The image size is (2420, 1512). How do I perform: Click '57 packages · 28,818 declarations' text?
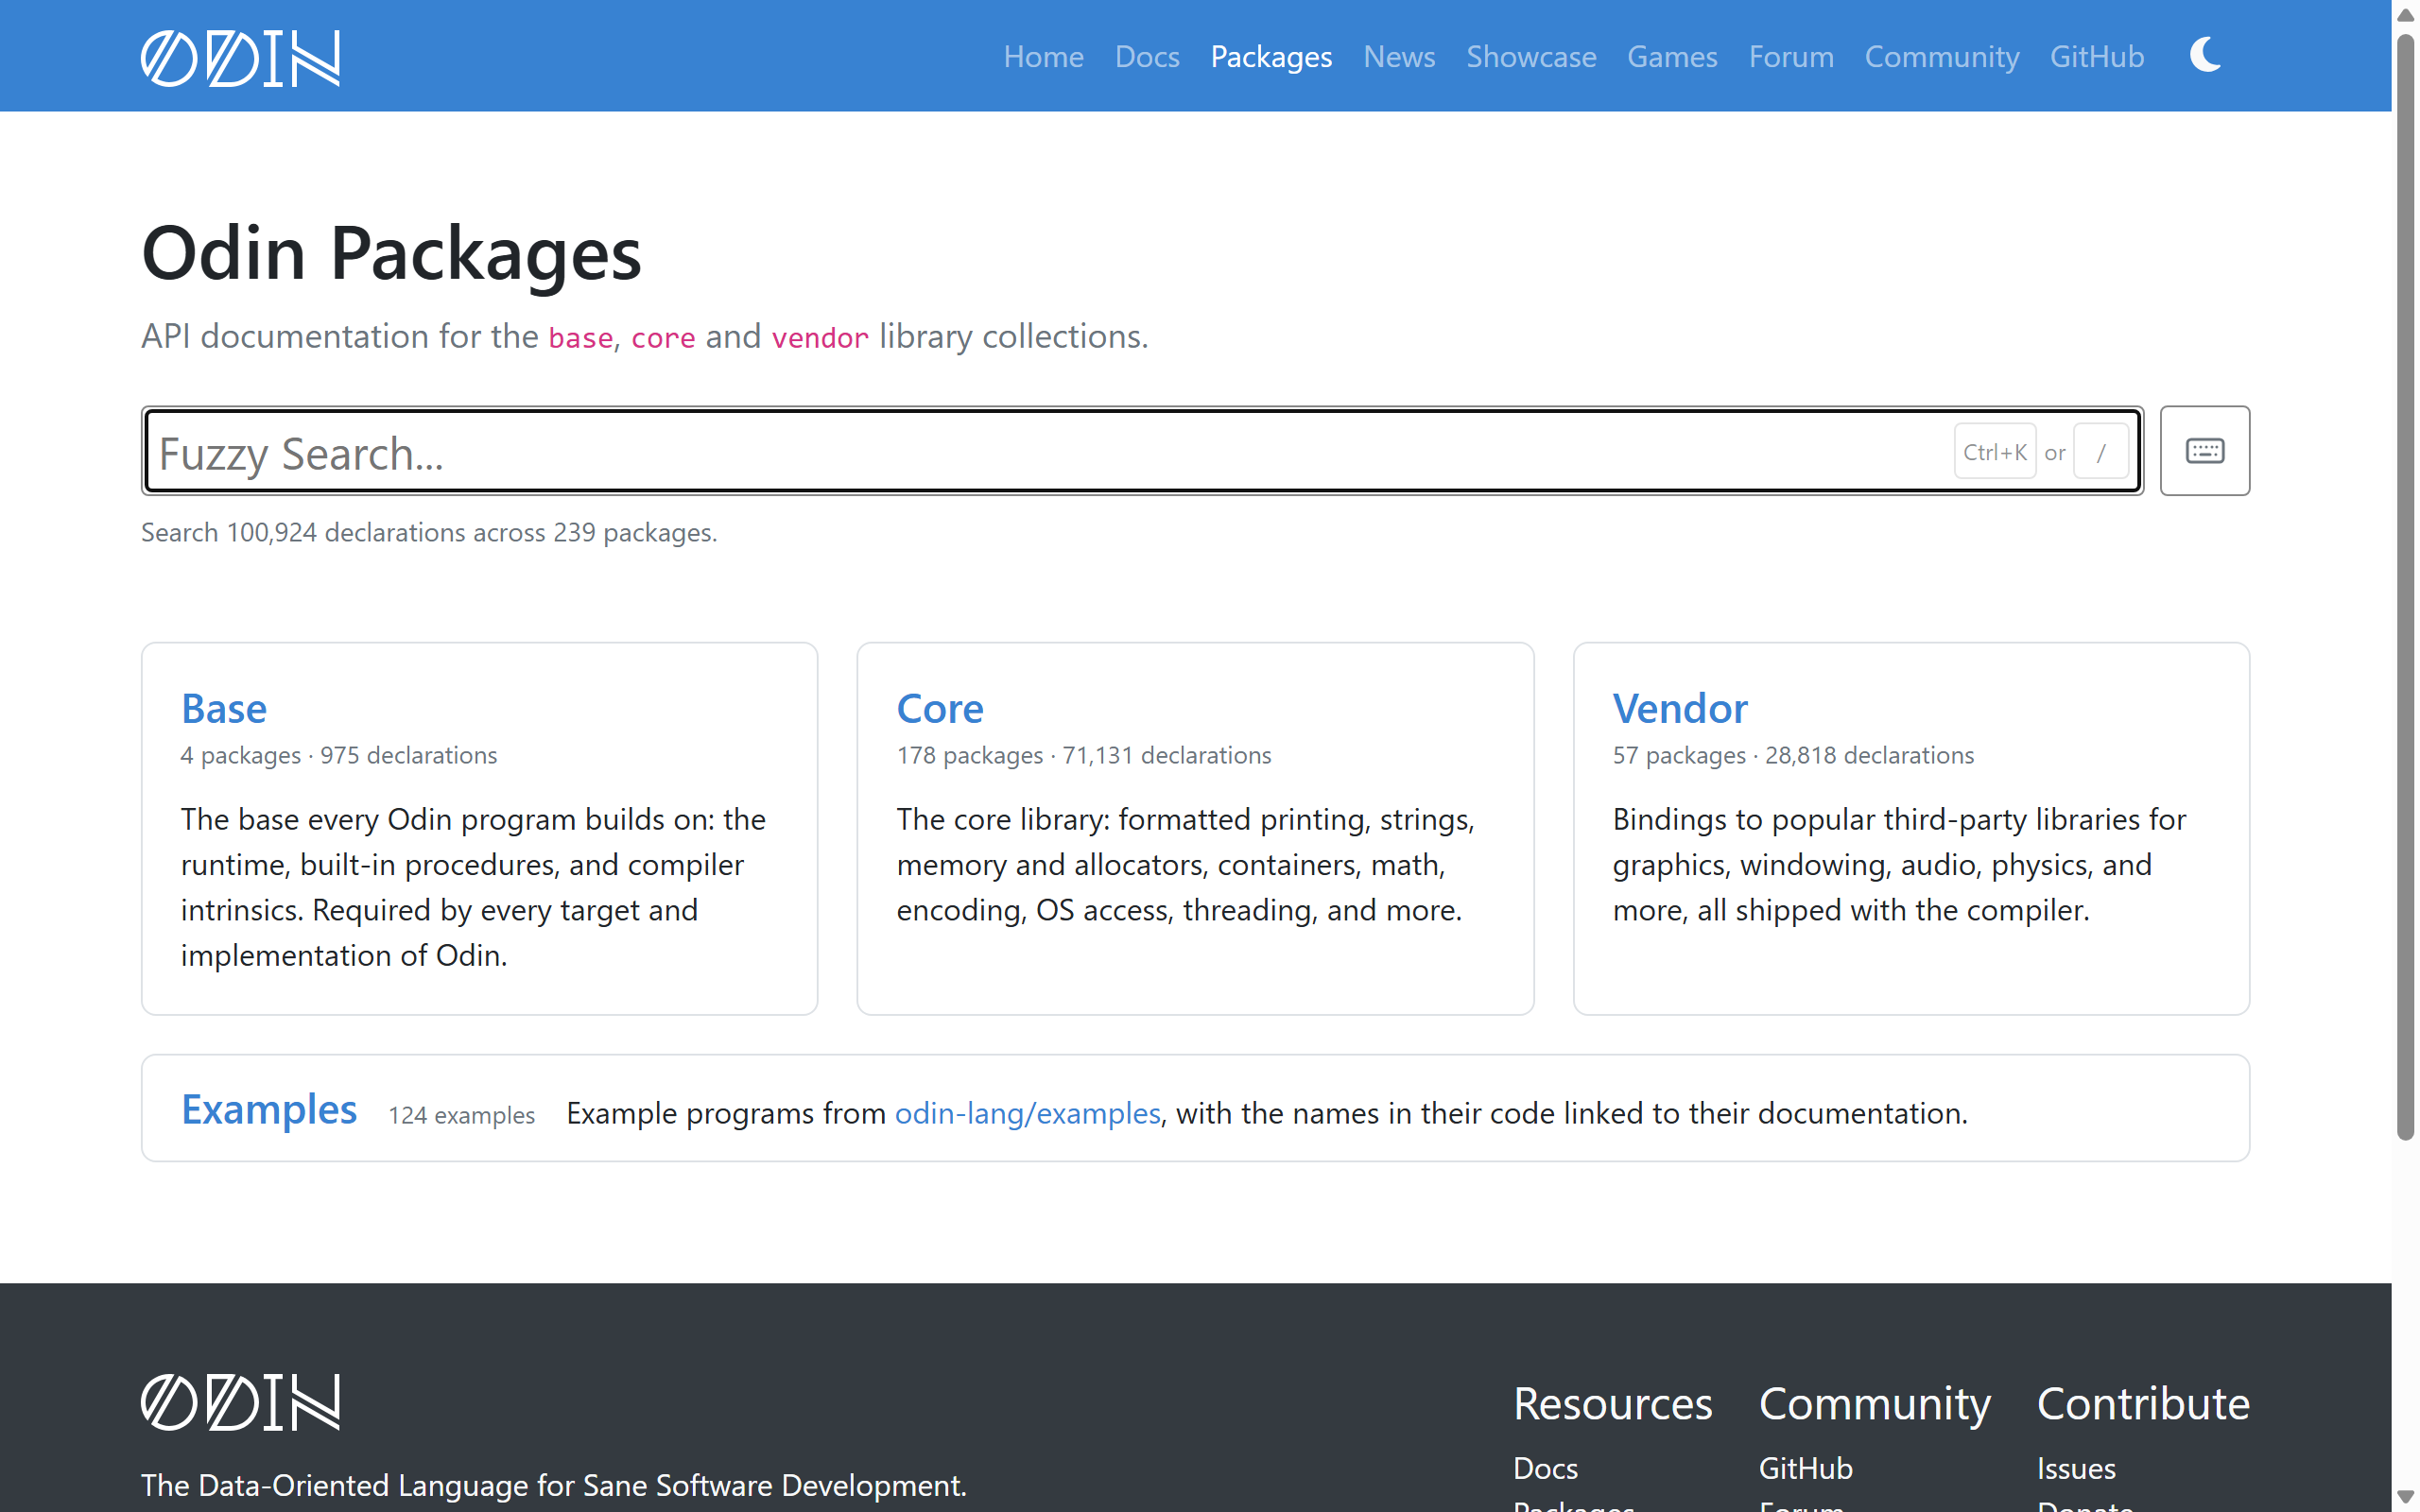(1793, 755)
